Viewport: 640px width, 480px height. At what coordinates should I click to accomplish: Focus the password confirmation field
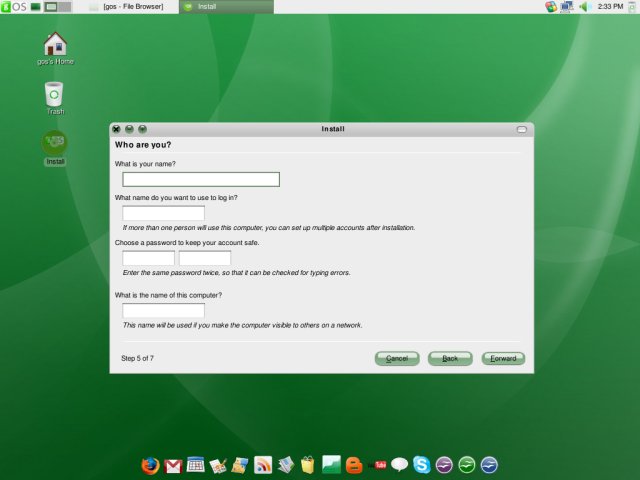205,258
